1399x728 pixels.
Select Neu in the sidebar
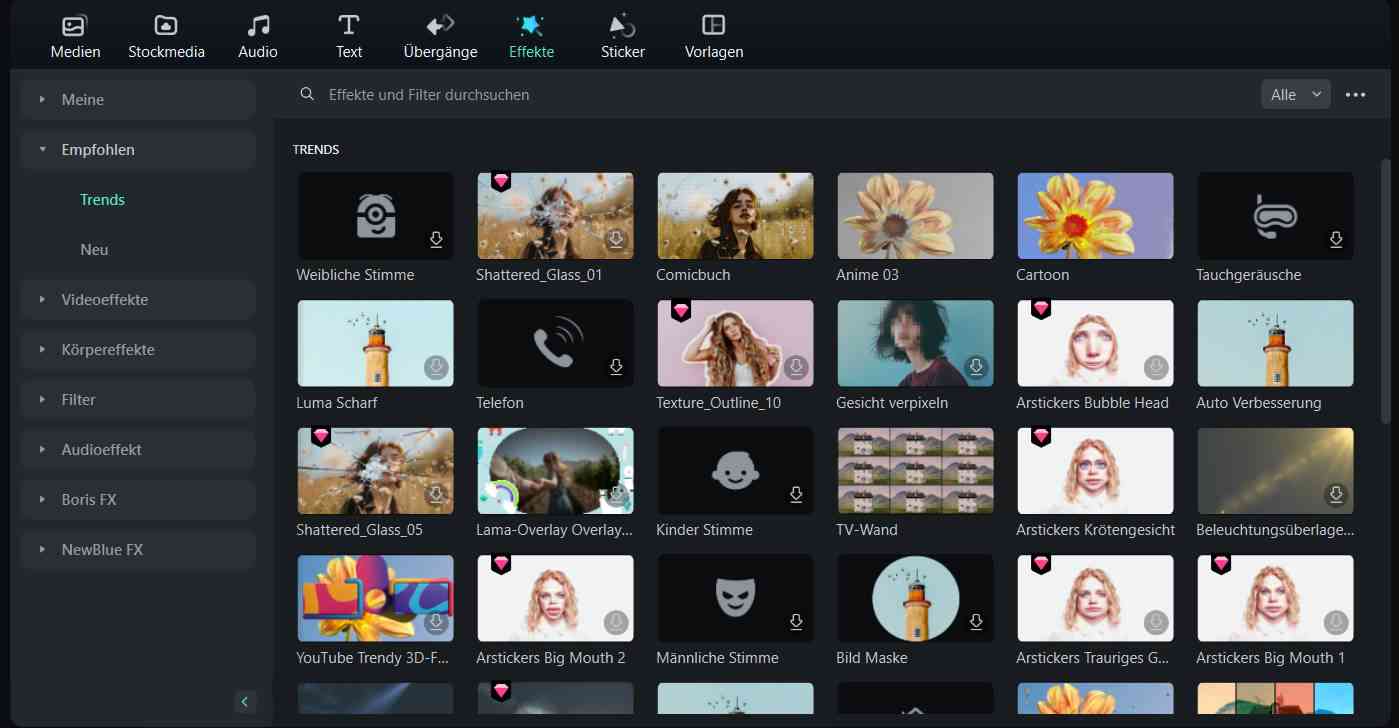pos(94,249)
